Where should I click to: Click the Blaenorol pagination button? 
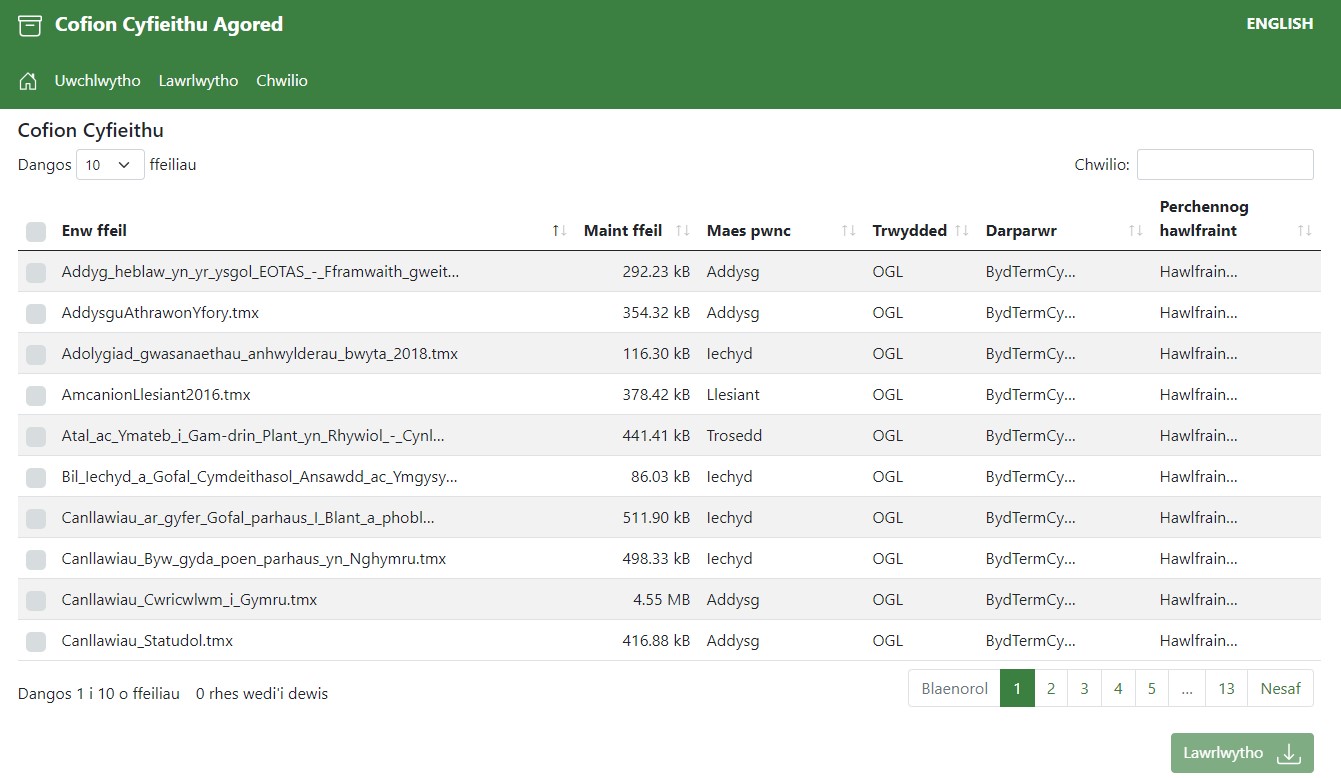tap(954, 688)
